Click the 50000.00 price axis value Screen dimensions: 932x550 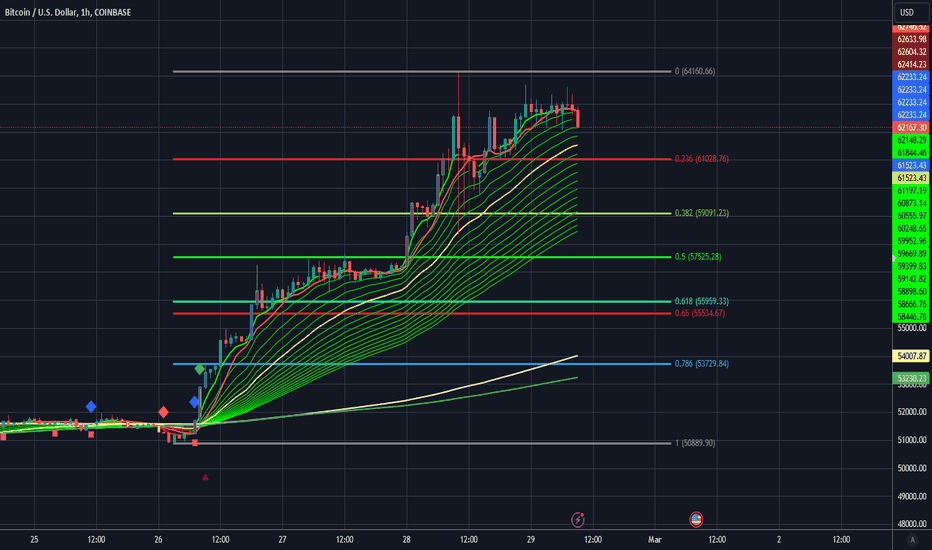(912, 468)
